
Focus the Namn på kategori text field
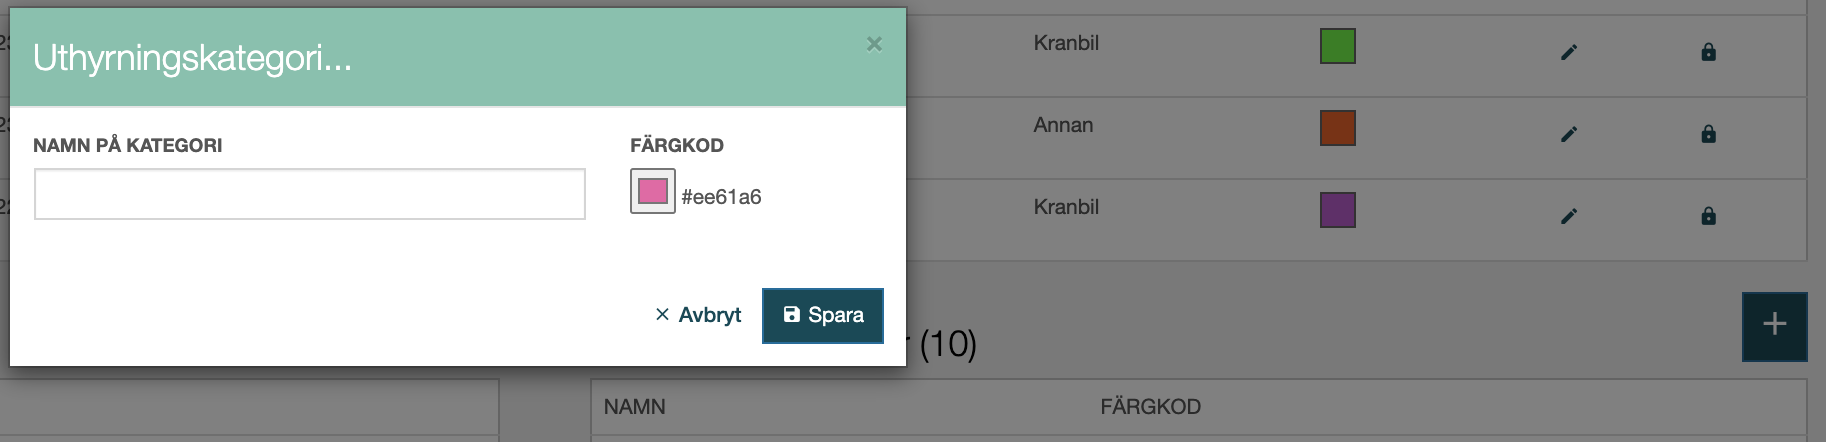click(x=310, y=194)
